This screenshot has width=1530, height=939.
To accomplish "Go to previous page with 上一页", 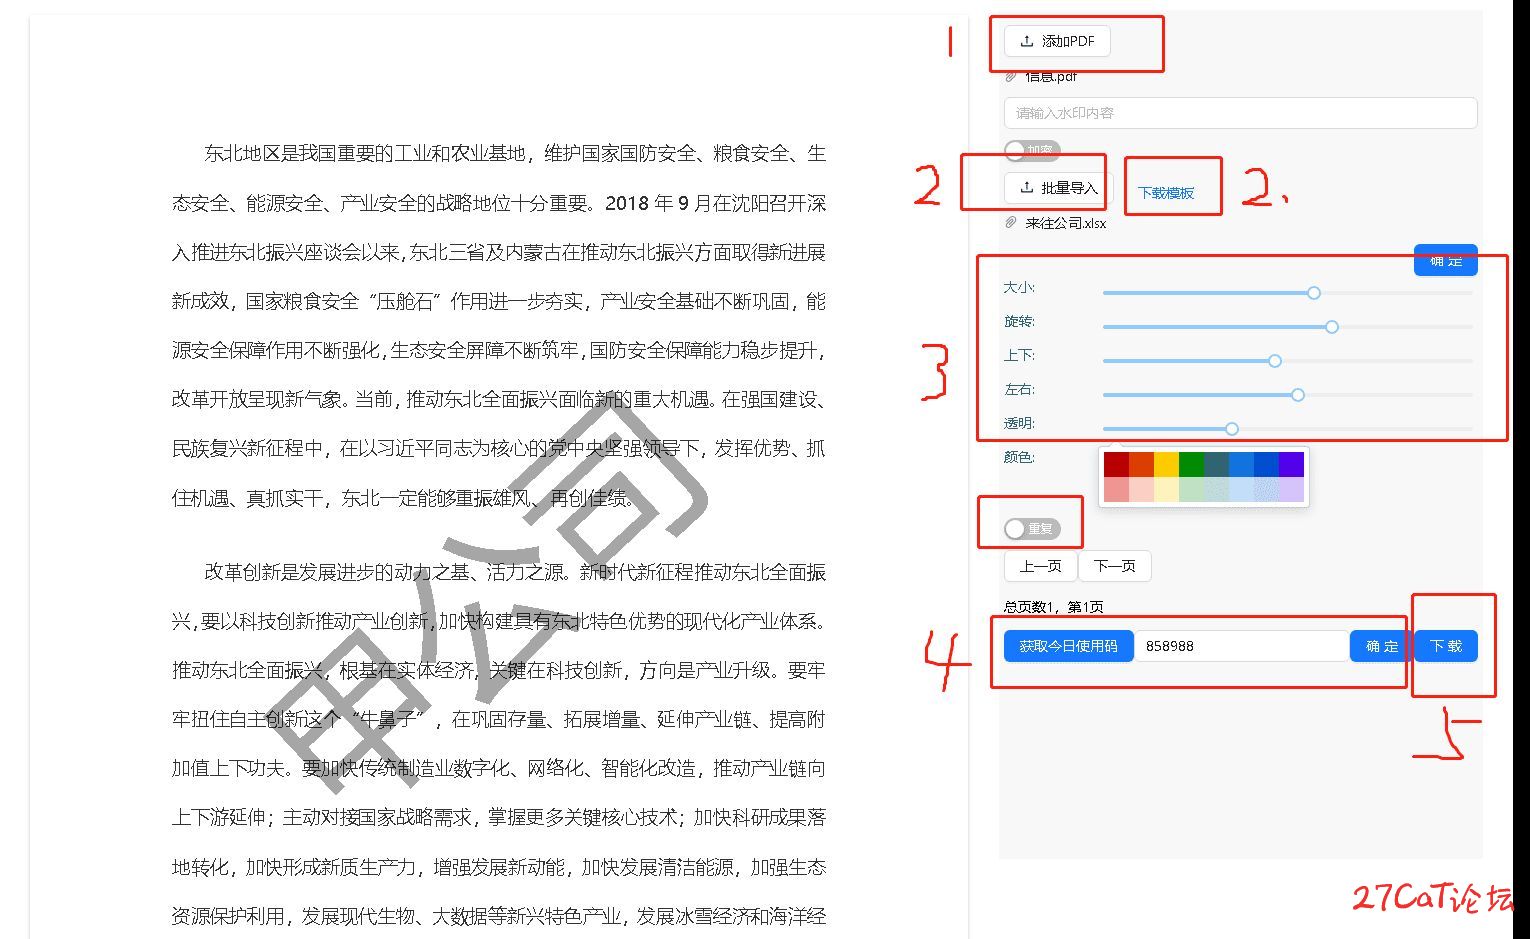I will (x=1040, y=566).
